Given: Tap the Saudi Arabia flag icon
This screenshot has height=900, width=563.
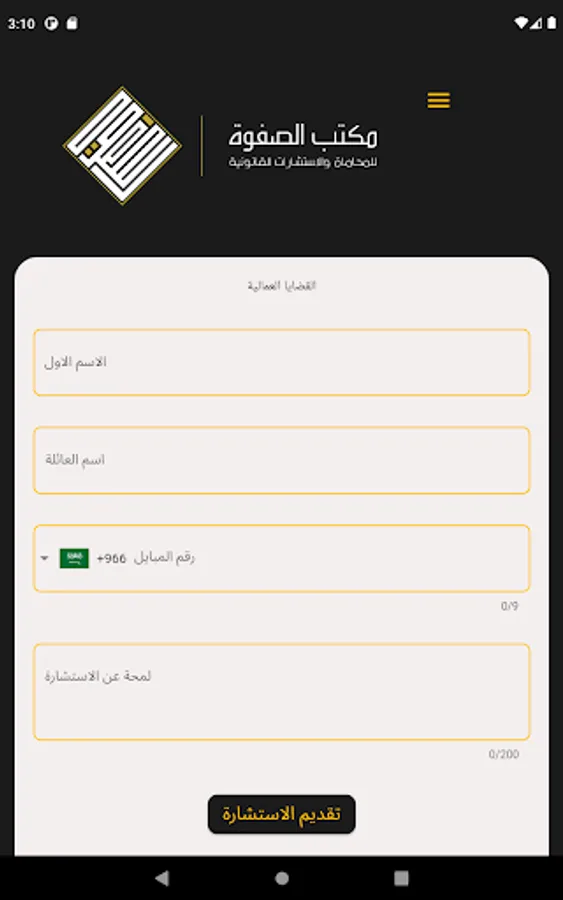Looking at the screenshot, I should point(74,558).
